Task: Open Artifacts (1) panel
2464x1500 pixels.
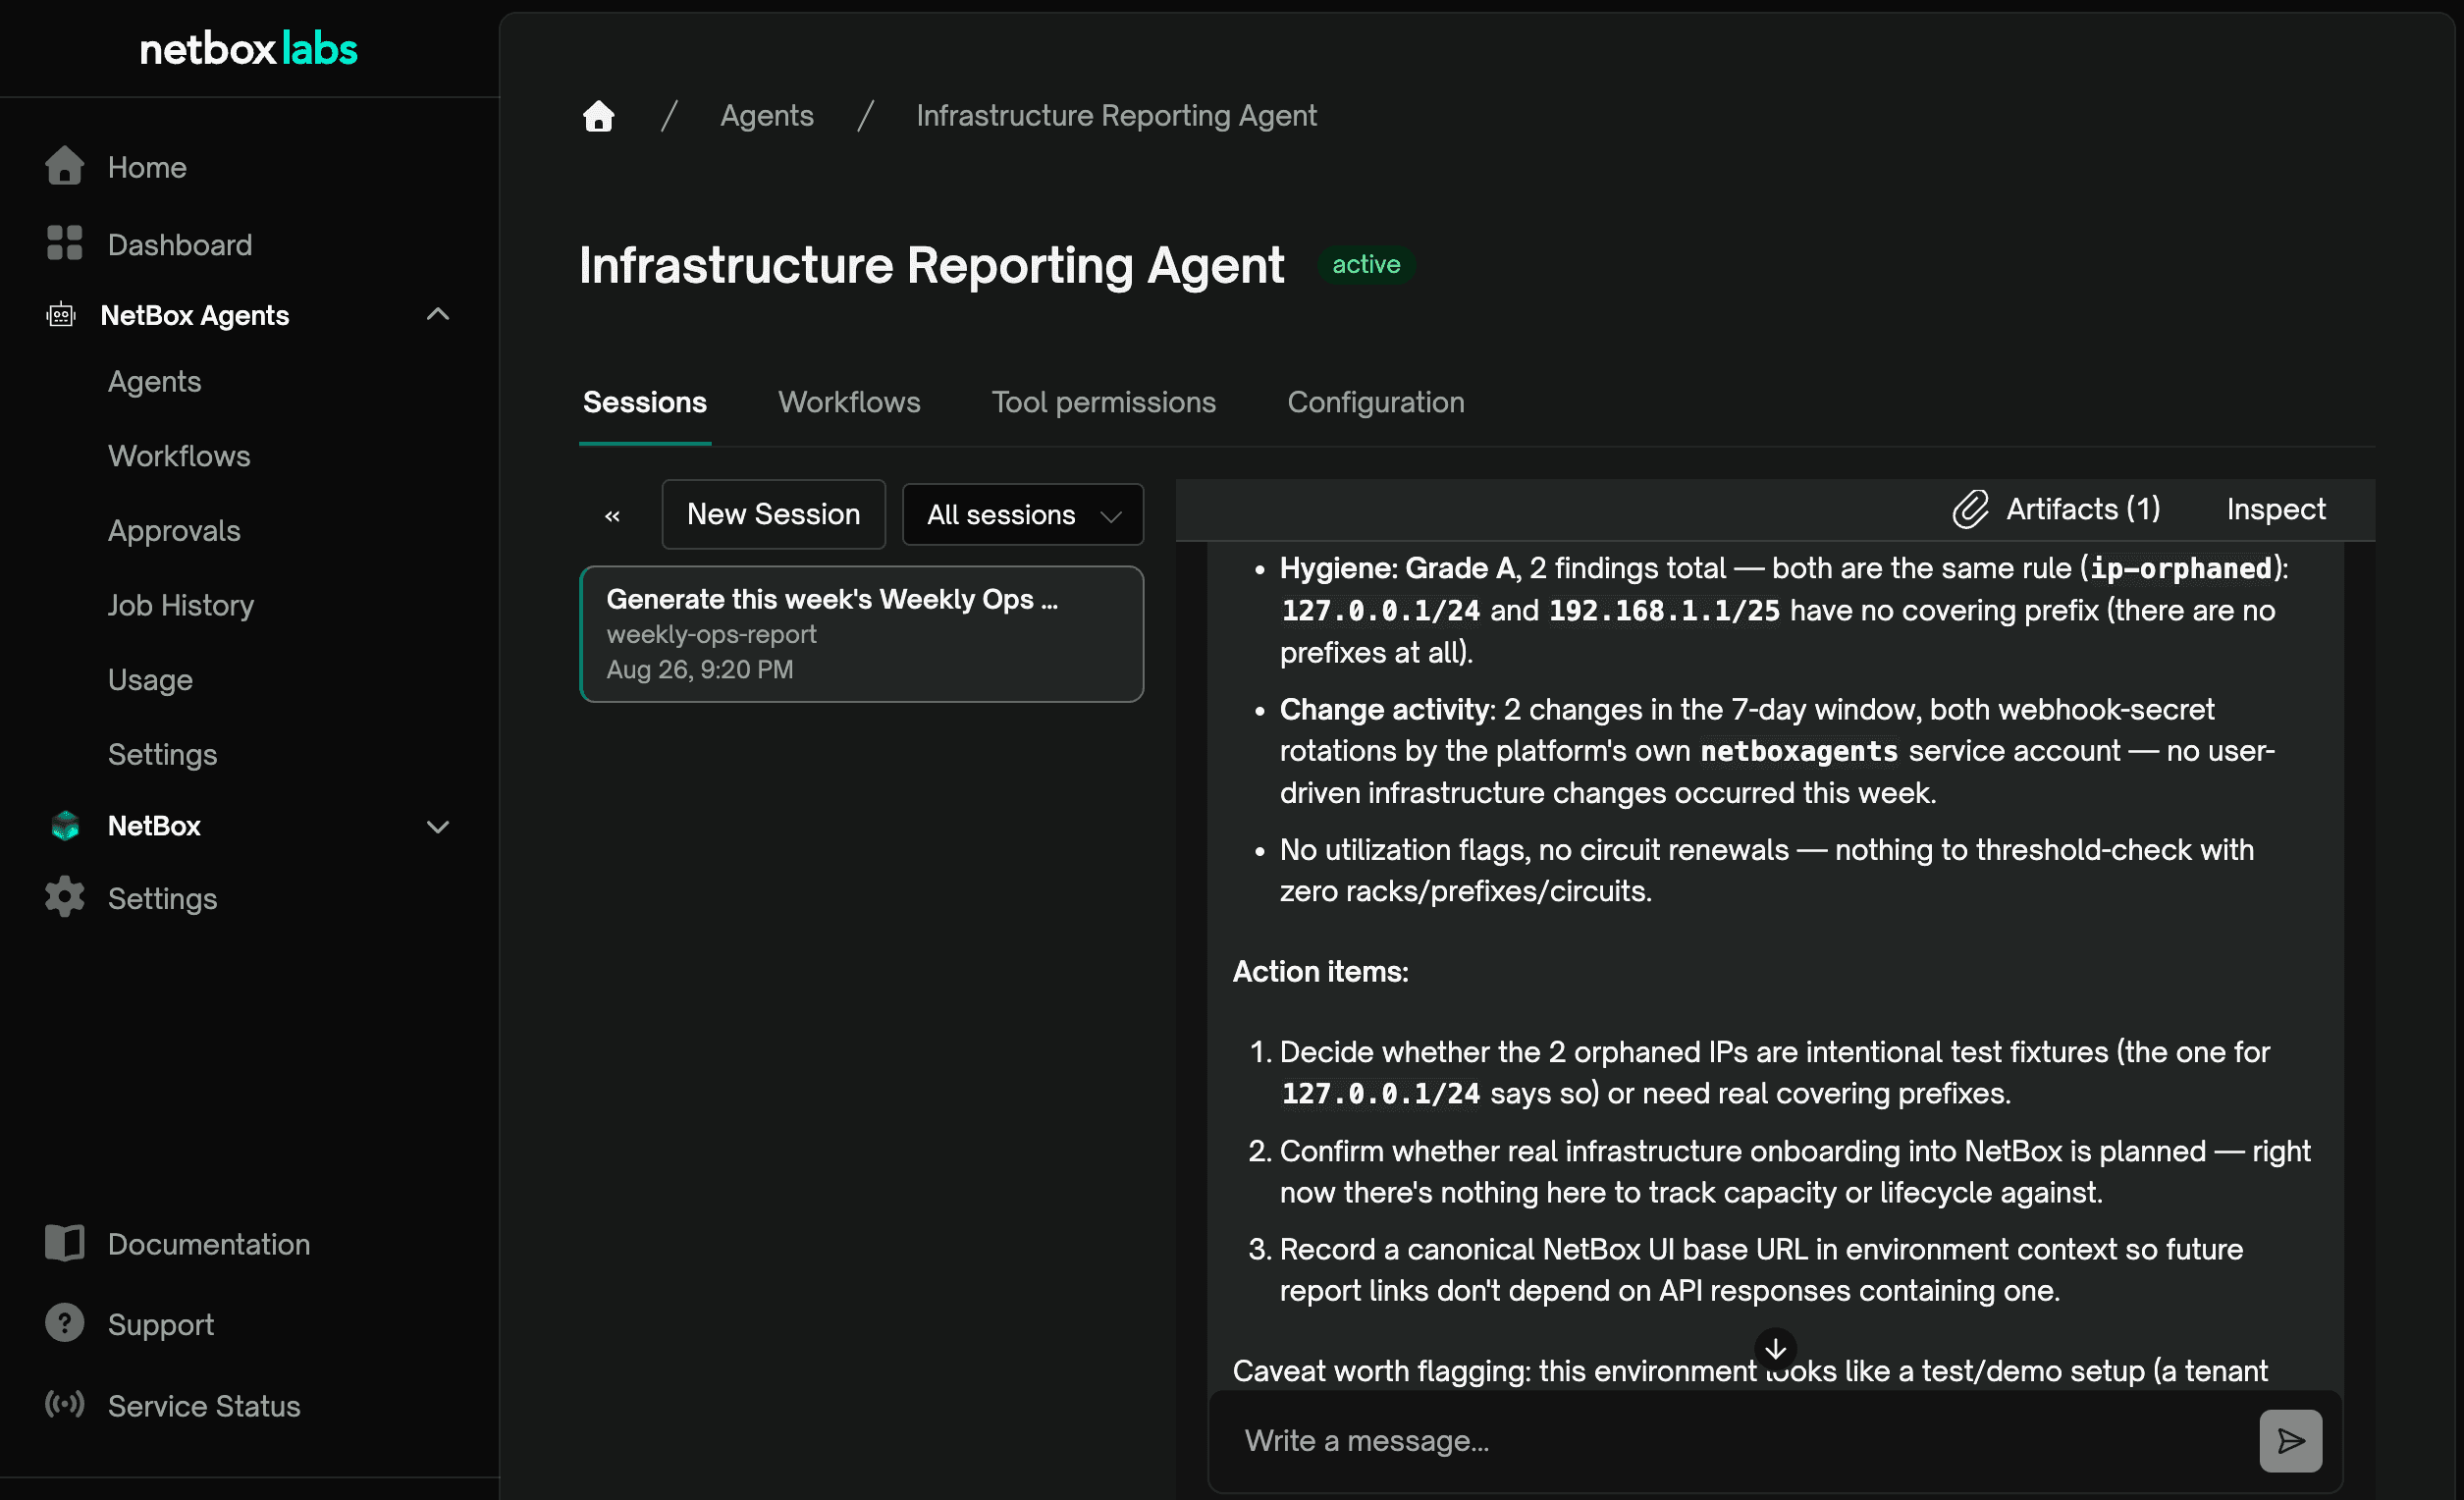Action: coord(2056,509)
